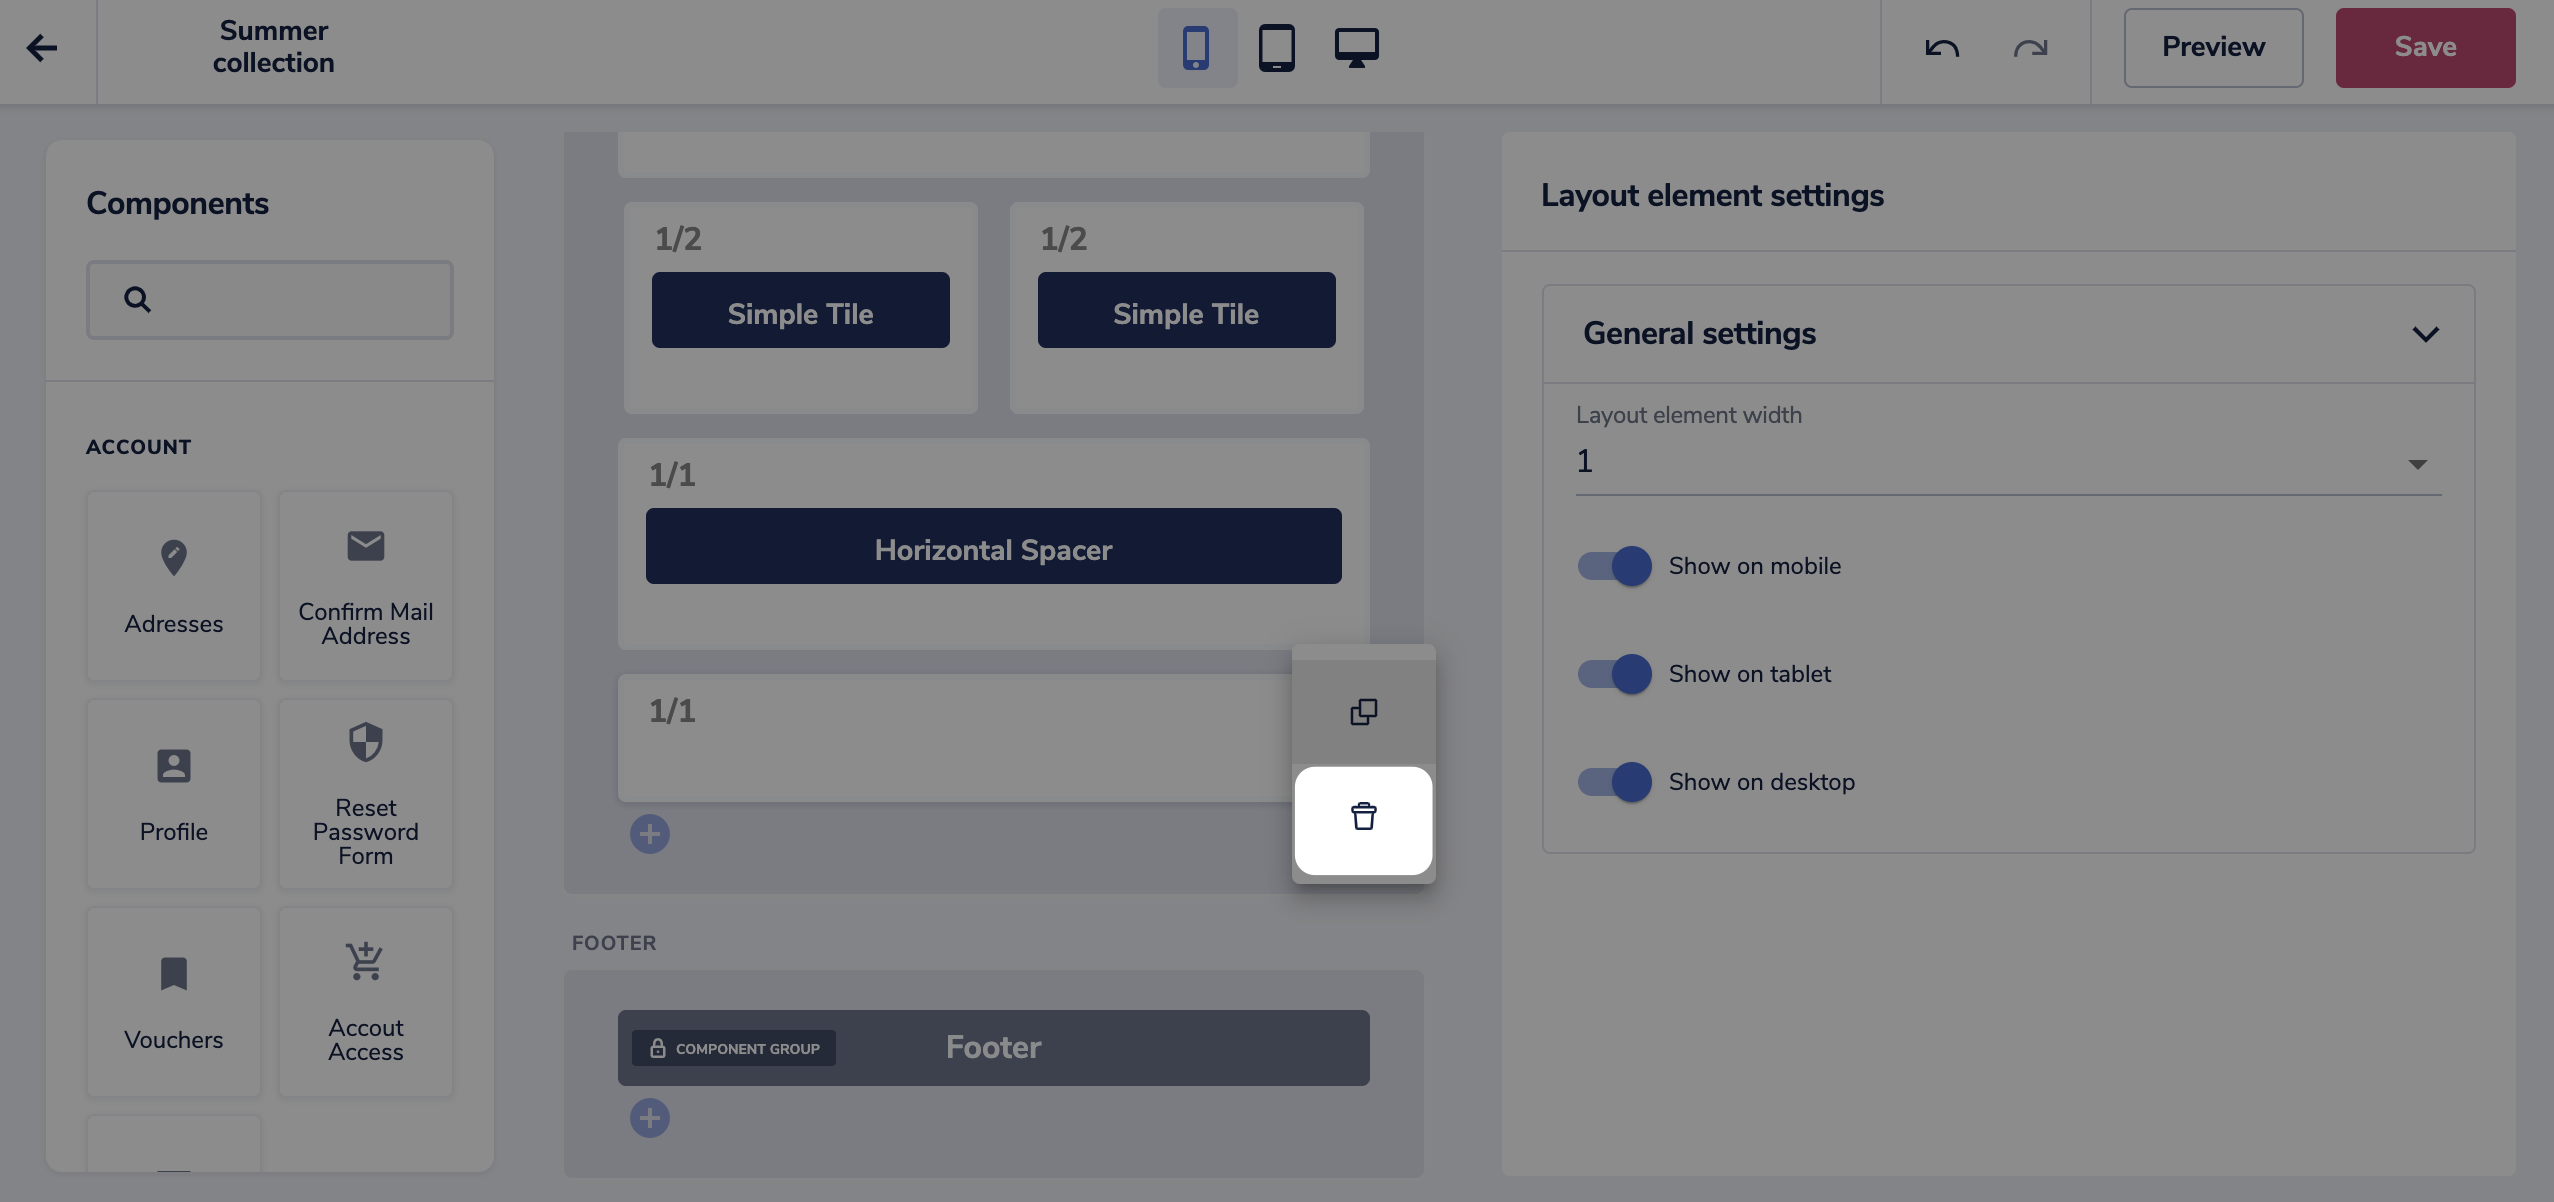
Task: Switch to tablet preview mode
Action: [1277, 47]
